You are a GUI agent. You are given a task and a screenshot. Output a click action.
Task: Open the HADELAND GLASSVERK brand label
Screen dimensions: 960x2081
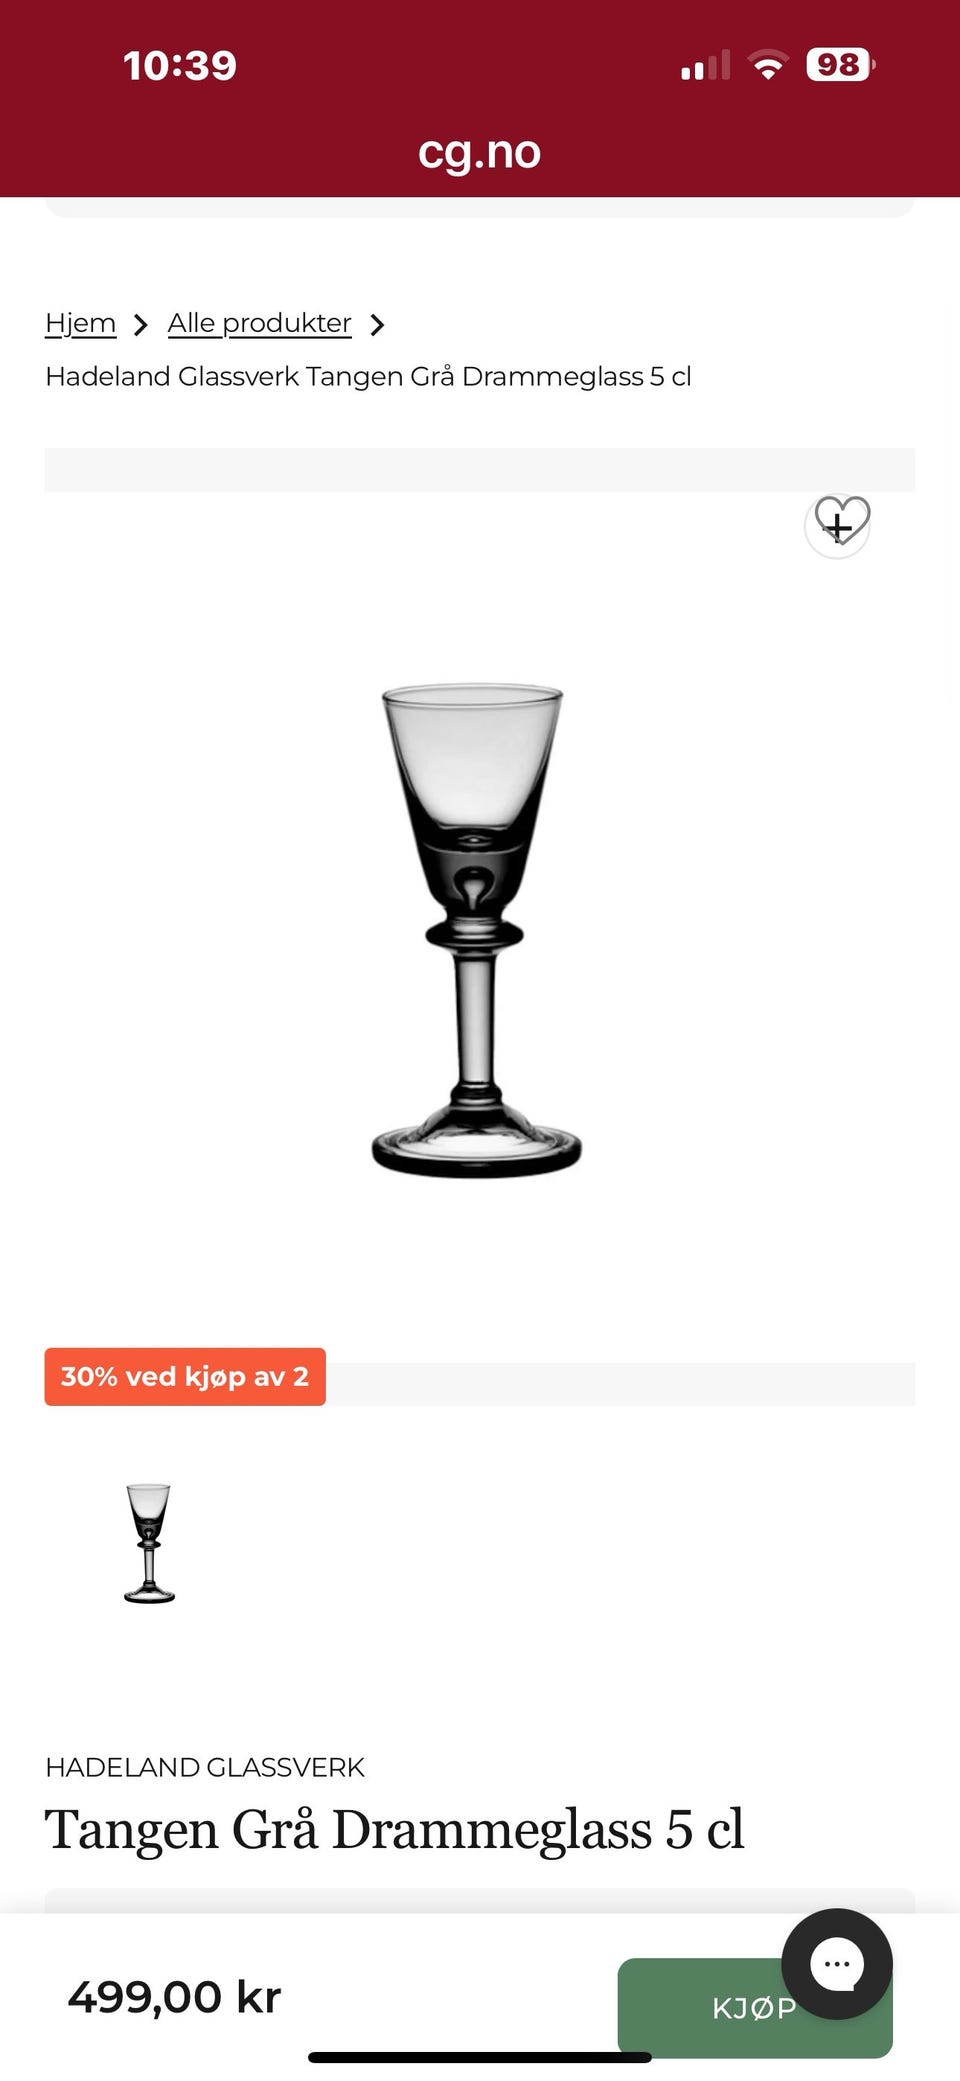[205, 1767]
